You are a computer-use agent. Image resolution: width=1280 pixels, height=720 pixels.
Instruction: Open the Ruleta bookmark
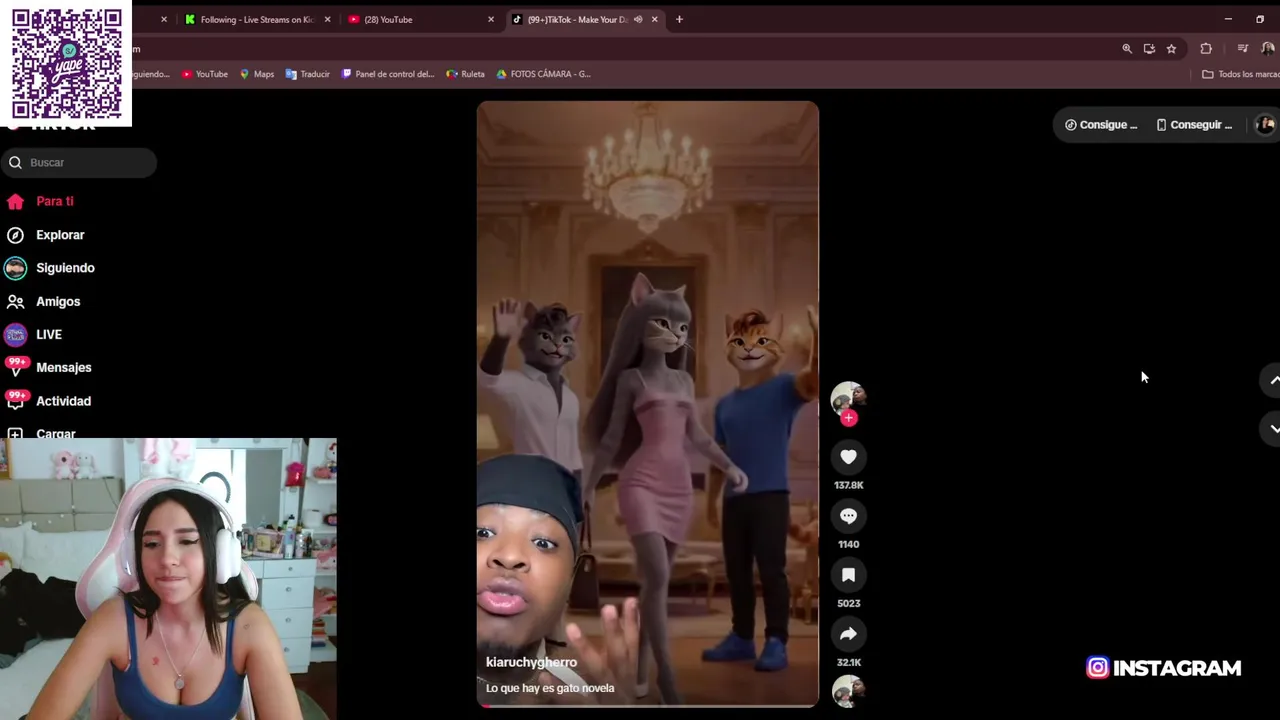tap(466, 74)
